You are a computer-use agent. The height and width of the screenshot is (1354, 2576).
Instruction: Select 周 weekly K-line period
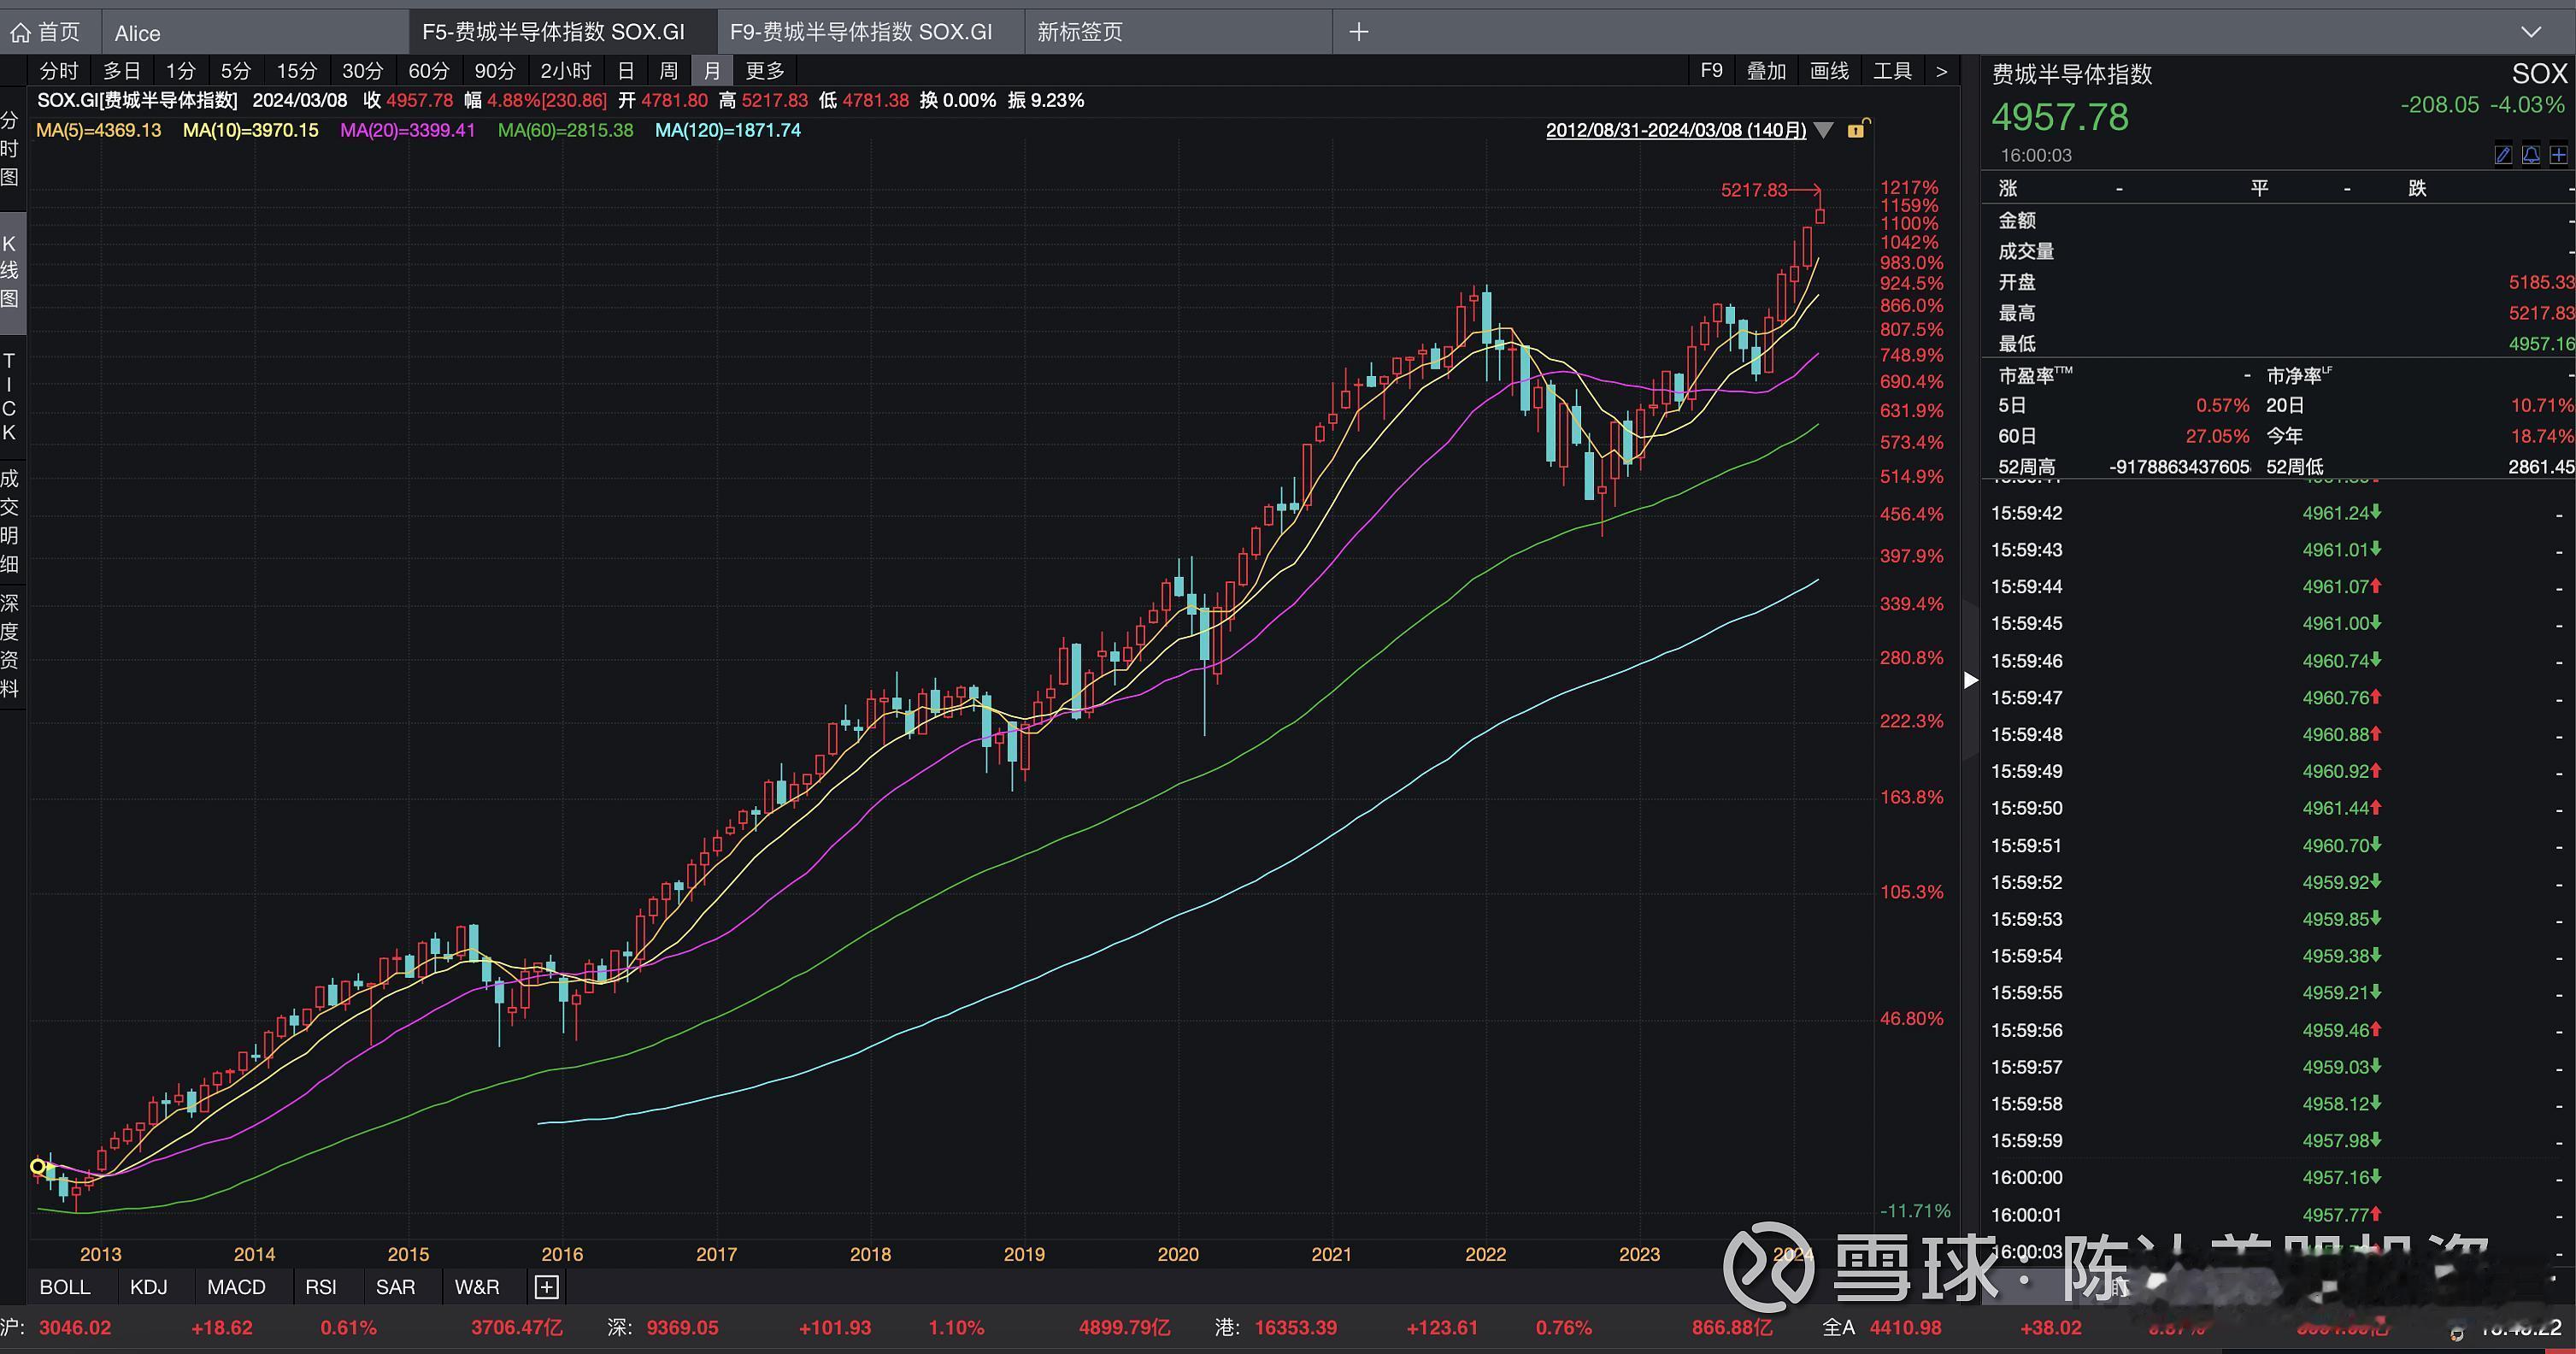click(x=669, y=71)
